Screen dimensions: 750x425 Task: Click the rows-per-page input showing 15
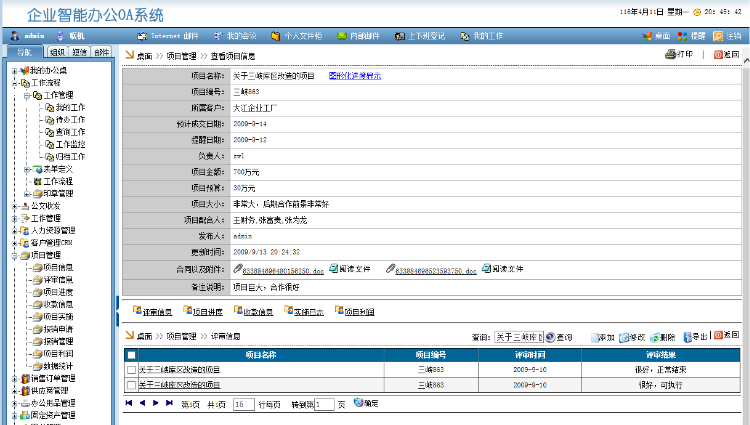tap(244, 404)
